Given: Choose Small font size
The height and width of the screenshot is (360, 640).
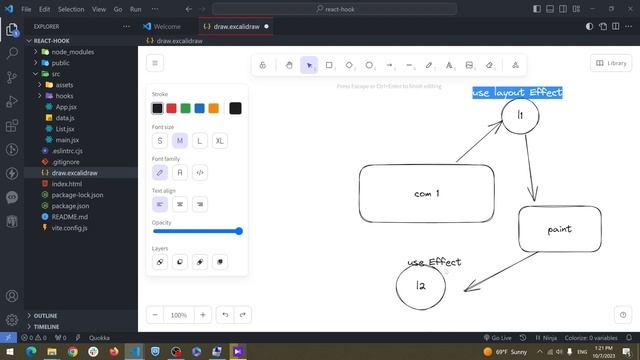Looking at the screenshot, I should tap(160, 141).
